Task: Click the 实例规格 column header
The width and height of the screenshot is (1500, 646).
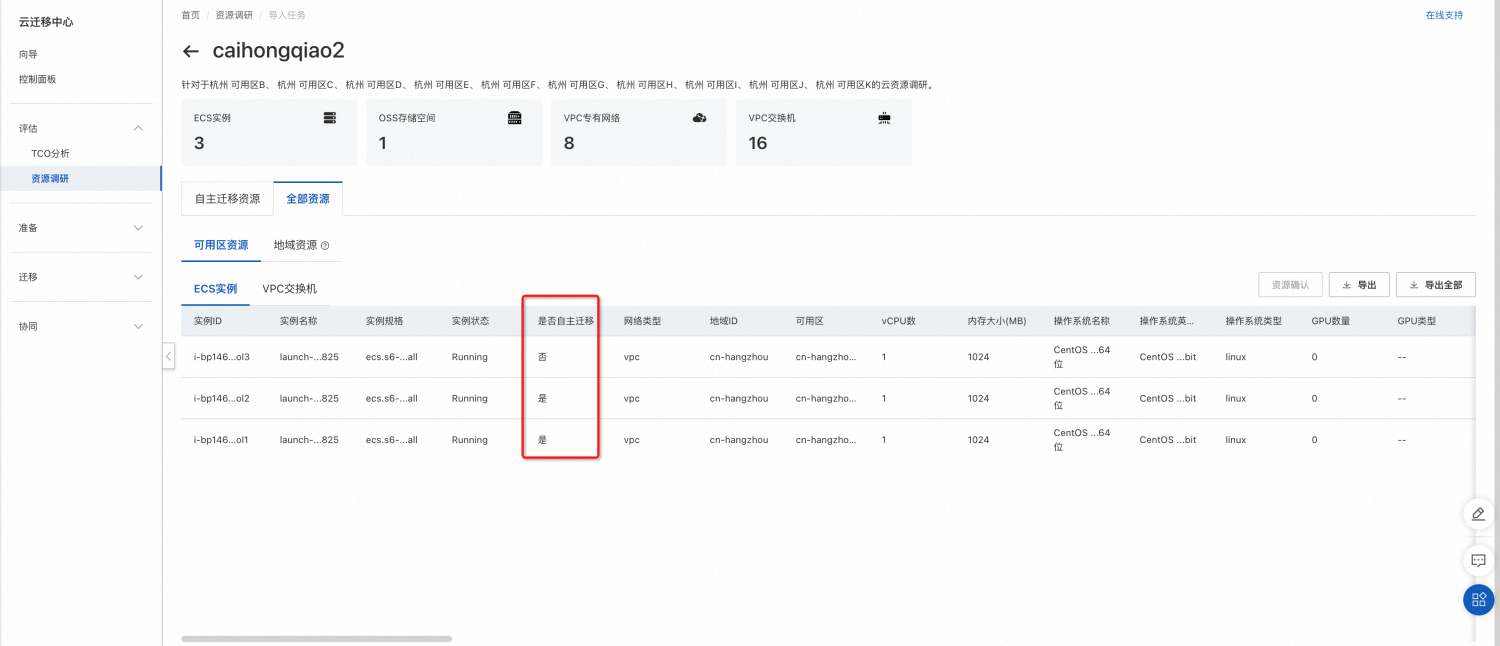Action: tap(385, 321)
